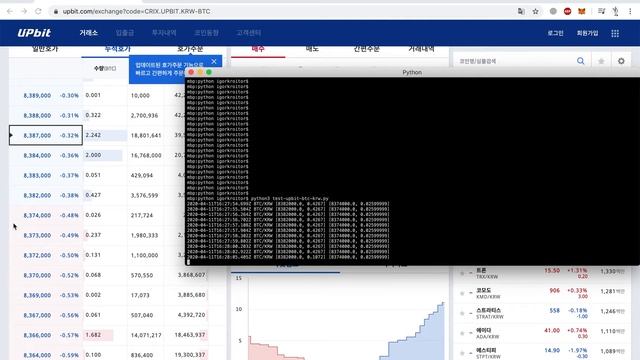The height and width of the screenshot is (360, 640).
Task: Click order book price 8,389,000
Action: click(x=37, y=96)
